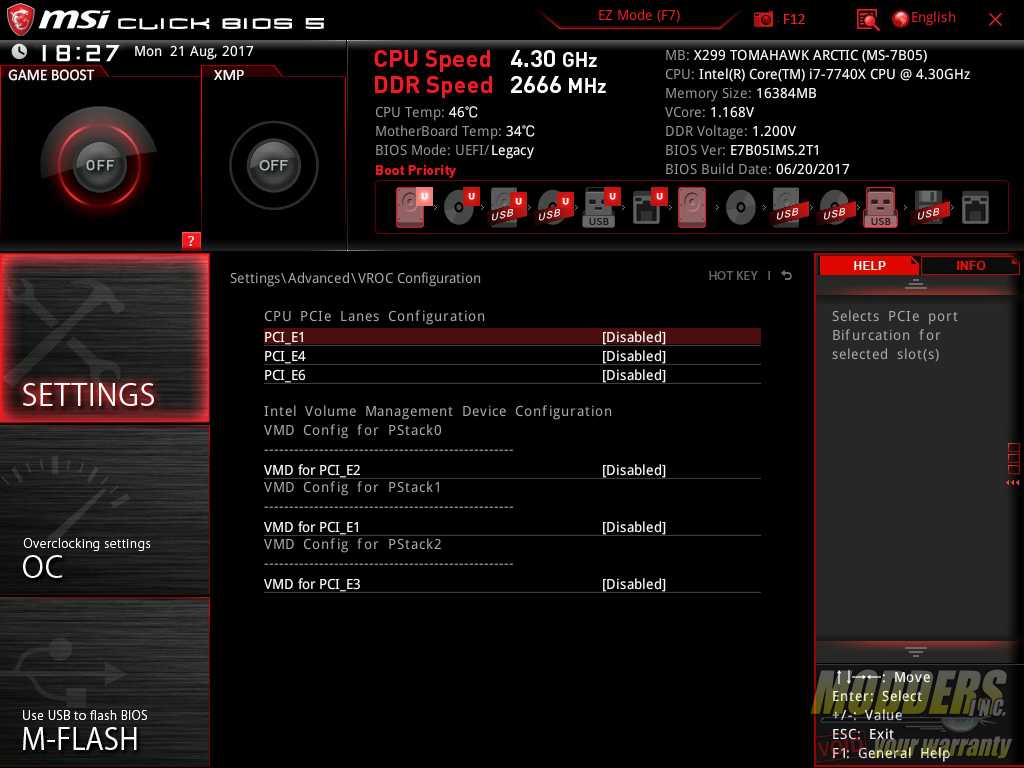Select the UEFI USB key boot icon
This screenshot has width=1024, height=768.
tap(600, 207)
